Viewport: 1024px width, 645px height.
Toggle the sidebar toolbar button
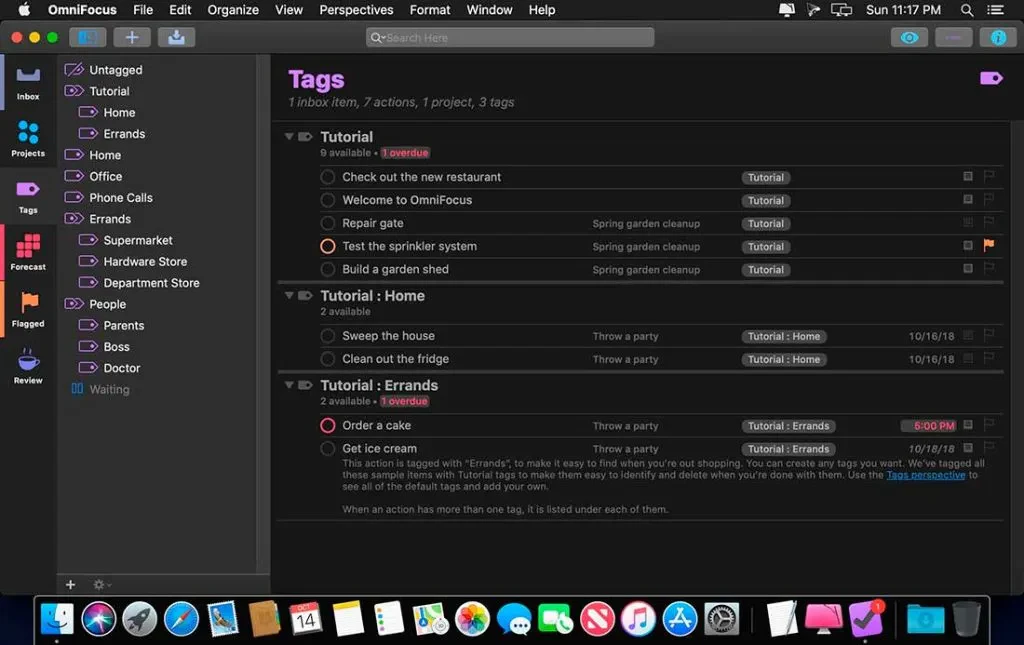[x=88, y=37]
